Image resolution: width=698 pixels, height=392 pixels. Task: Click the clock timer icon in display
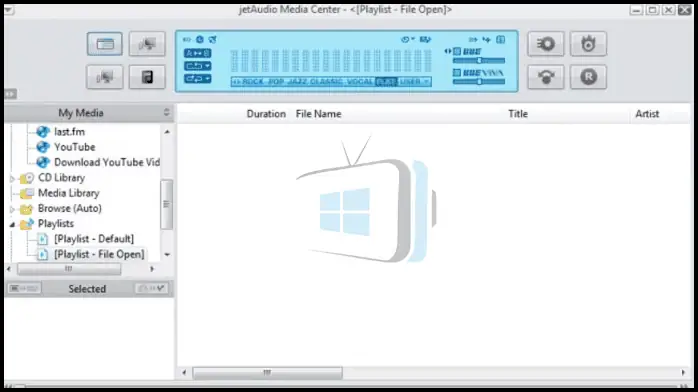click(200, 40)
